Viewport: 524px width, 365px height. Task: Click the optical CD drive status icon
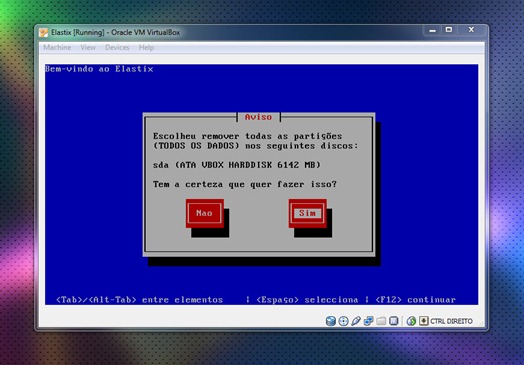pos(343,321)
